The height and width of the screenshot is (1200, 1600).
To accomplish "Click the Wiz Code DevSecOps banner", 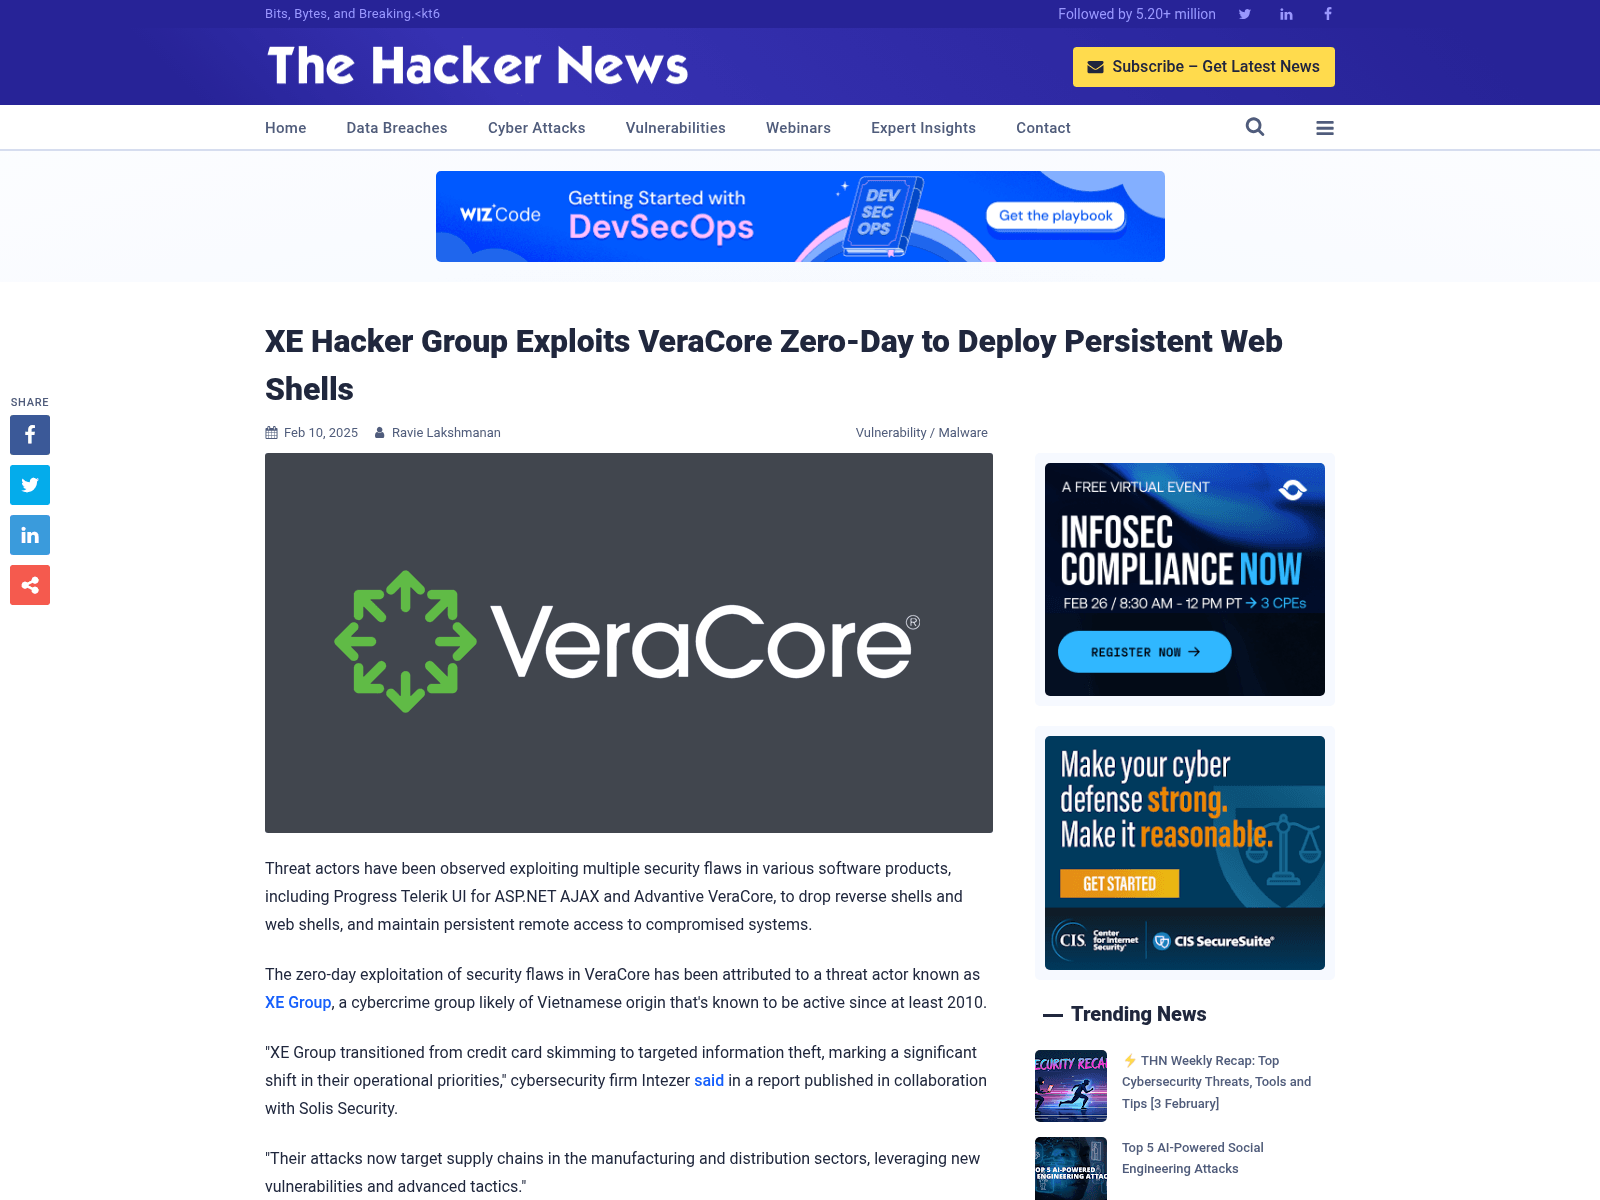I will [800, 216].
